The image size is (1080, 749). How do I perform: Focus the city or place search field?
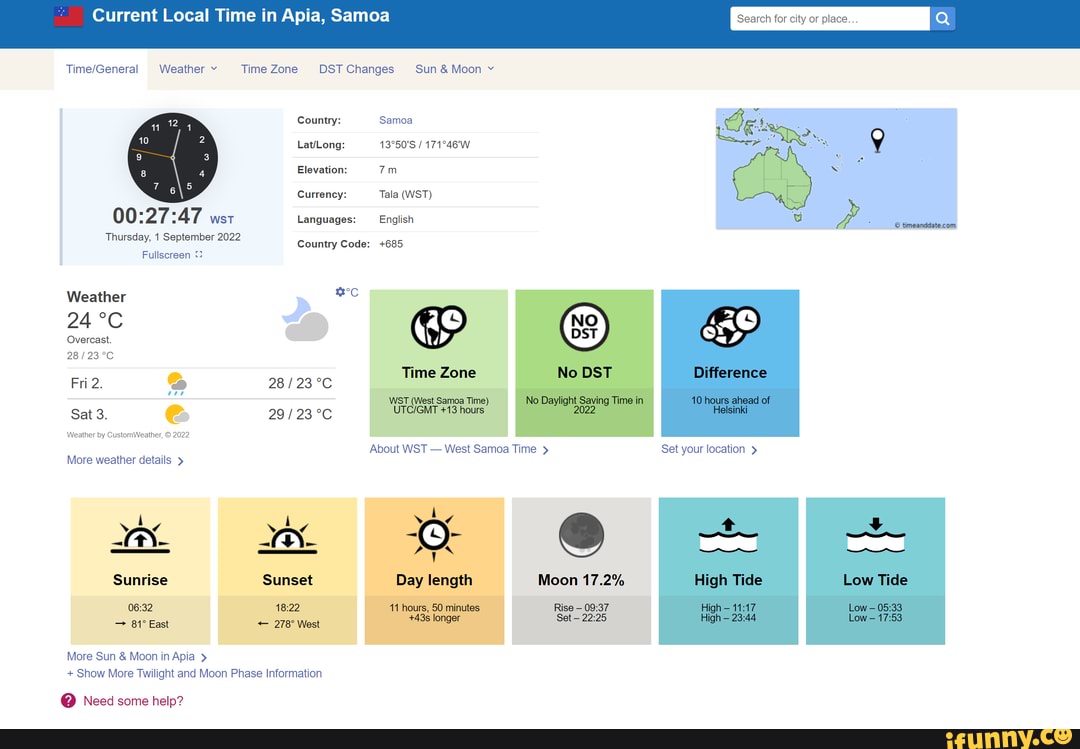tap(829, 19)
